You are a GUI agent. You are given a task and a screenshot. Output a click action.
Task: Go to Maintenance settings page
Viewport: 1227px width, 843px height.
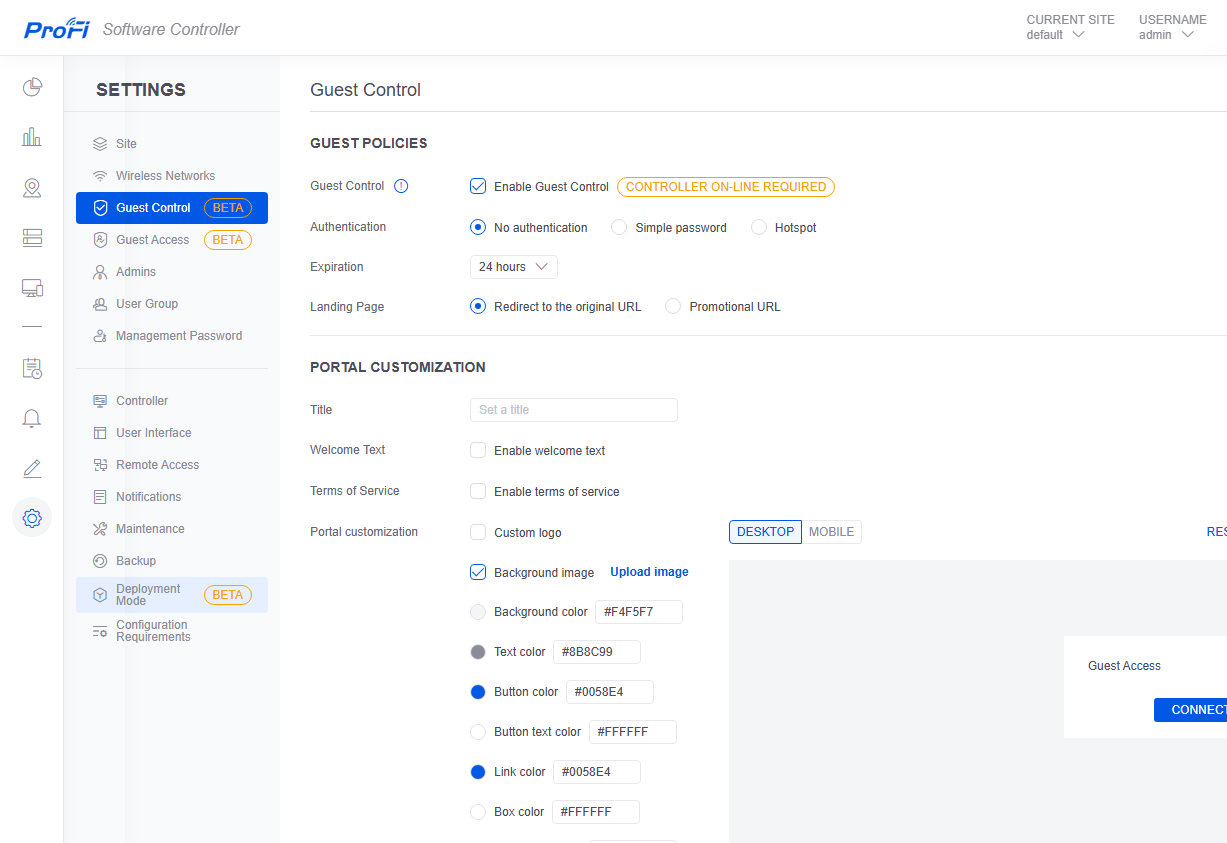(150, 529)
